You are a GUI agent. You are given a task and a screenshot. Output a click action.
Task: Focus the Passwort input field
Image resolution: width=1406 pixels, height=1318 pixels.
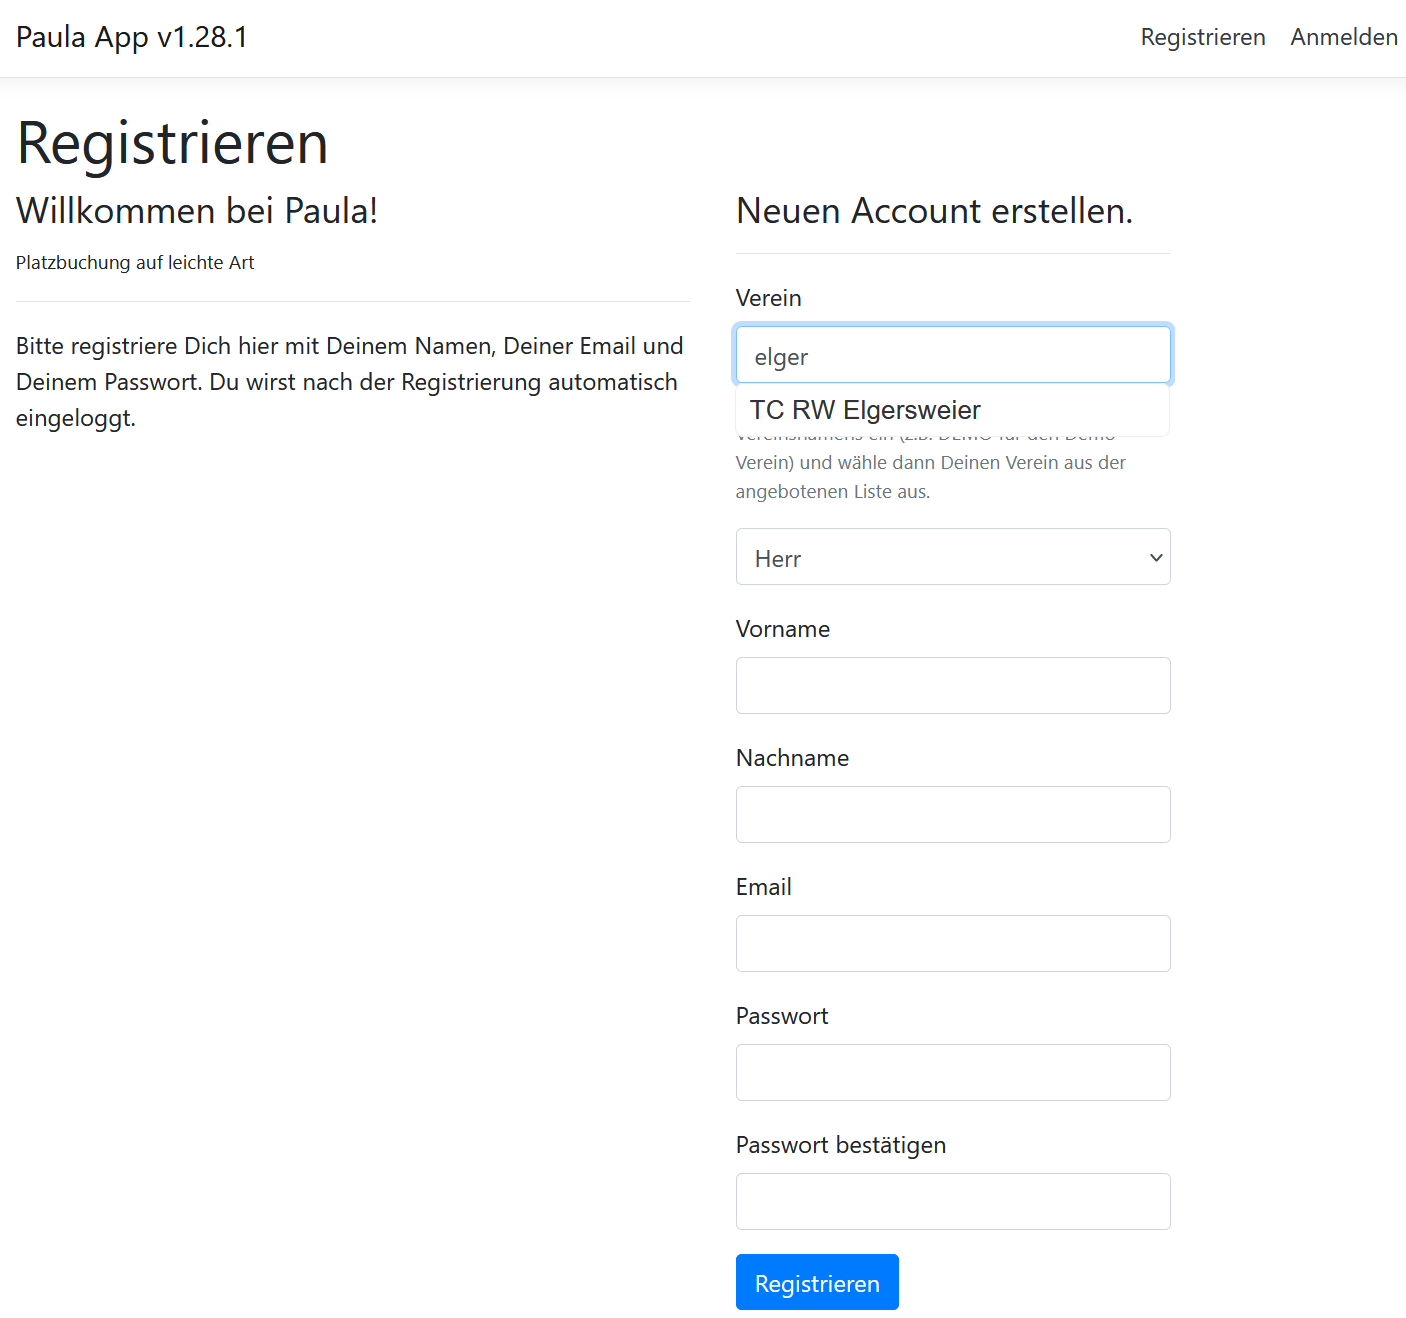point(952,1073)
